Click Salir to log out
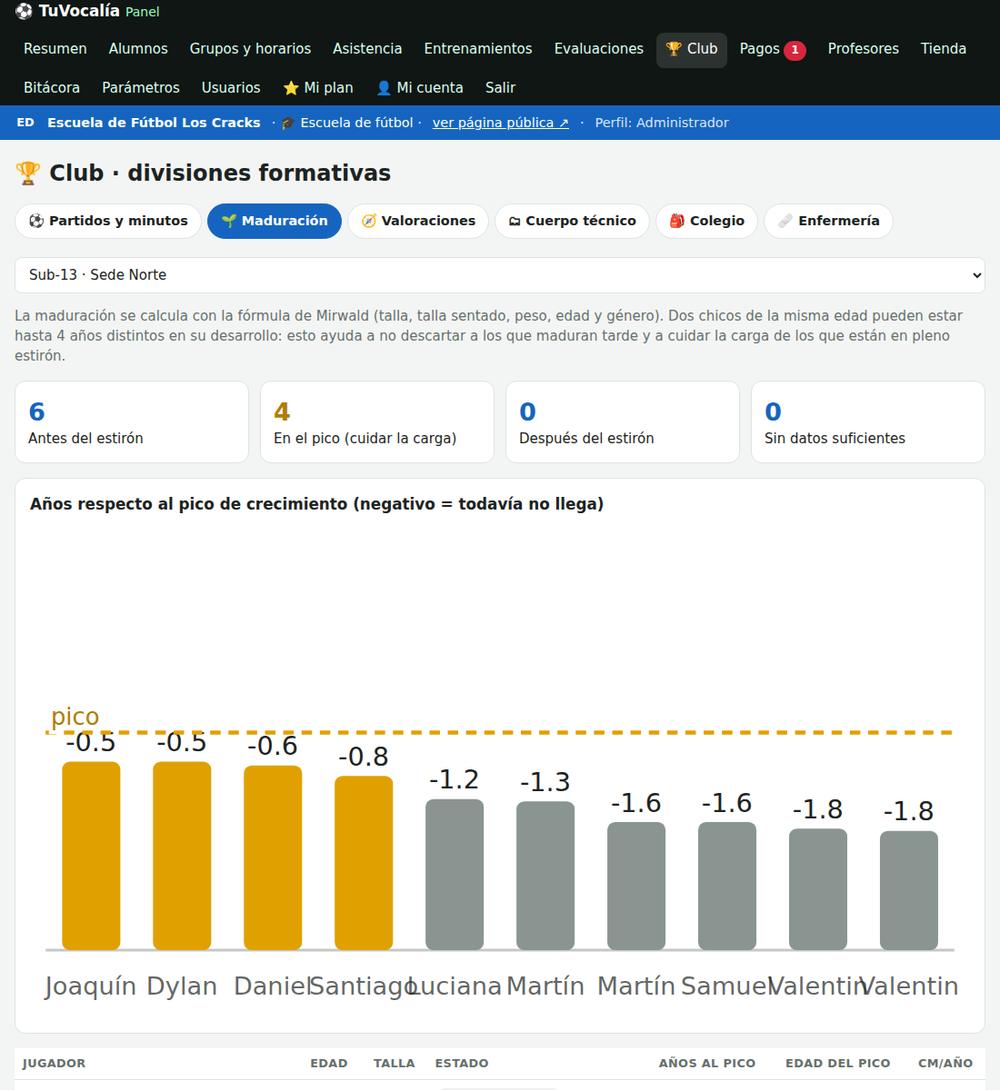The image size is (1000, 1090). click(500, 88)
